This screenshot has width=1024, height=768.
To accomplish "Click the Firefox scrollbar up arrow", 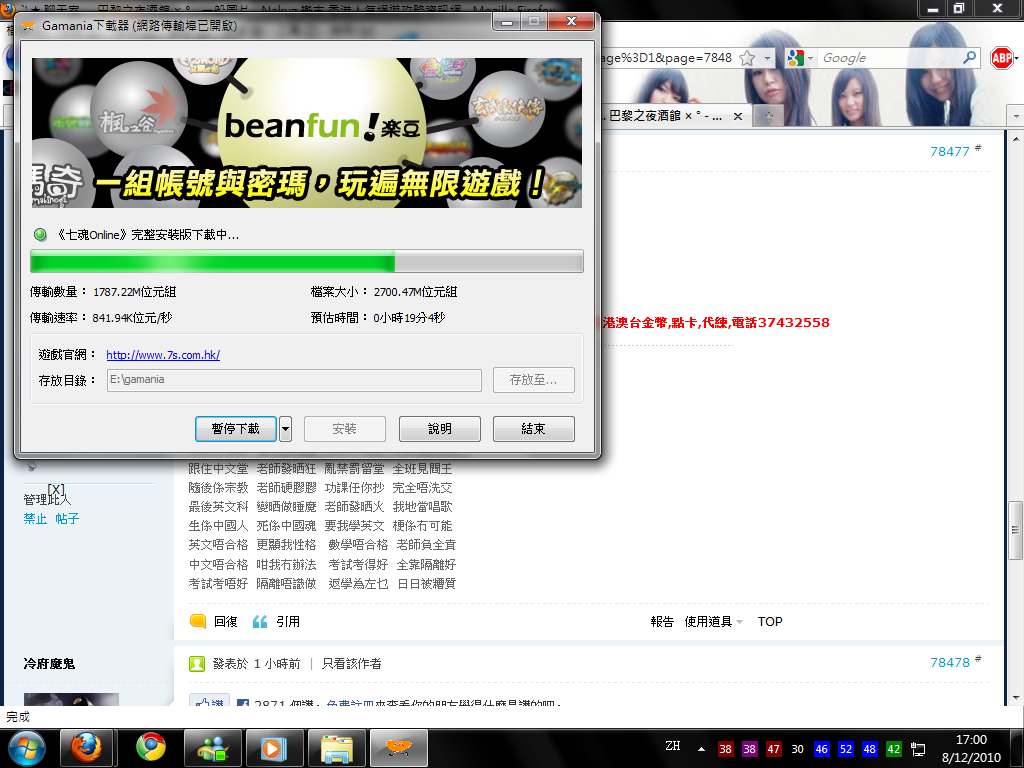I will (1016, 138).
